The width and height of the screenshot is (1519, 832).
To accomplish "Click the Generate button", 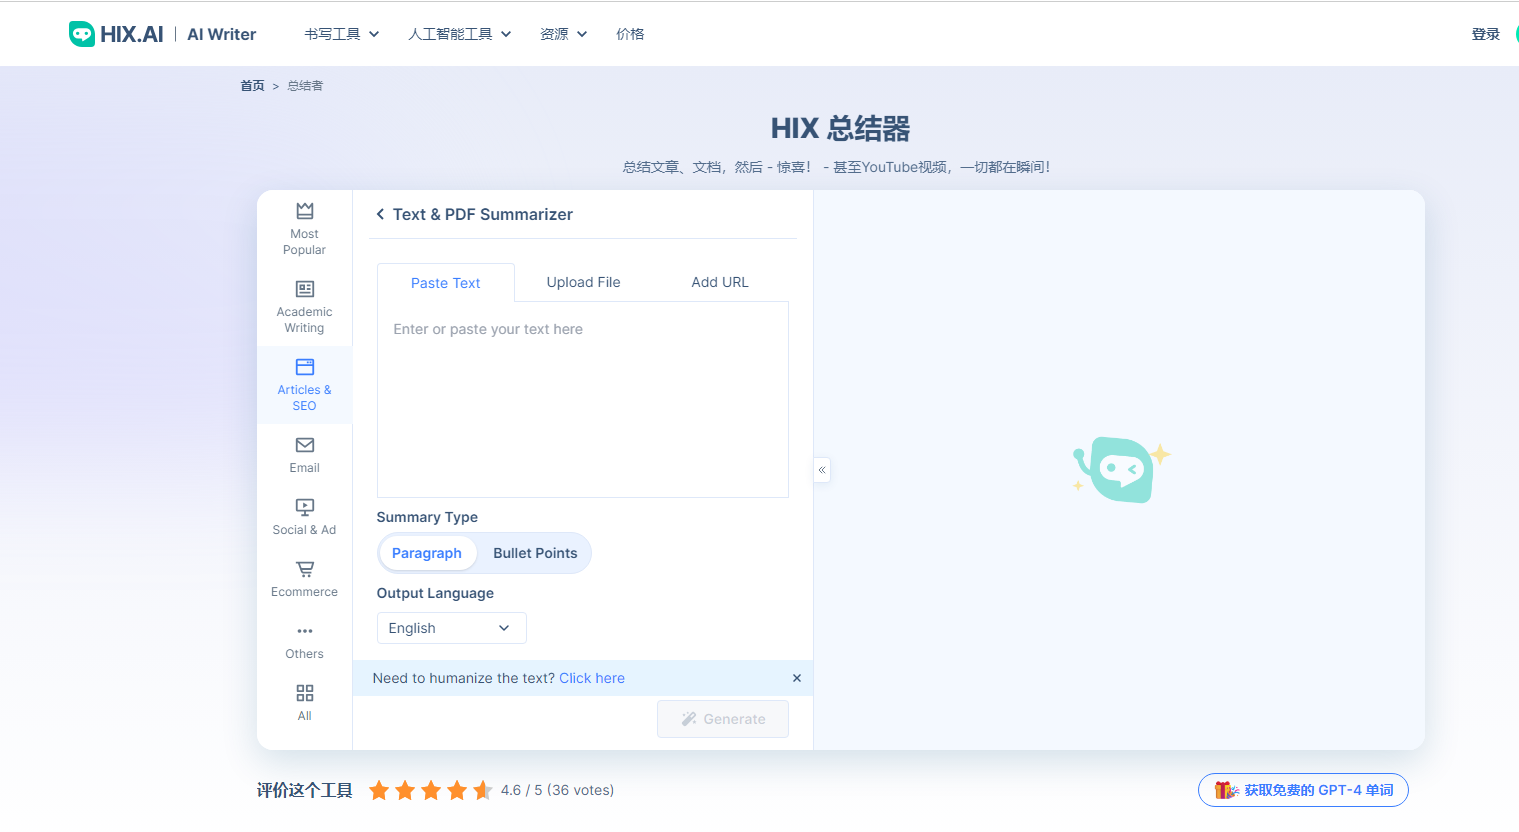I will tap(723, 719).
